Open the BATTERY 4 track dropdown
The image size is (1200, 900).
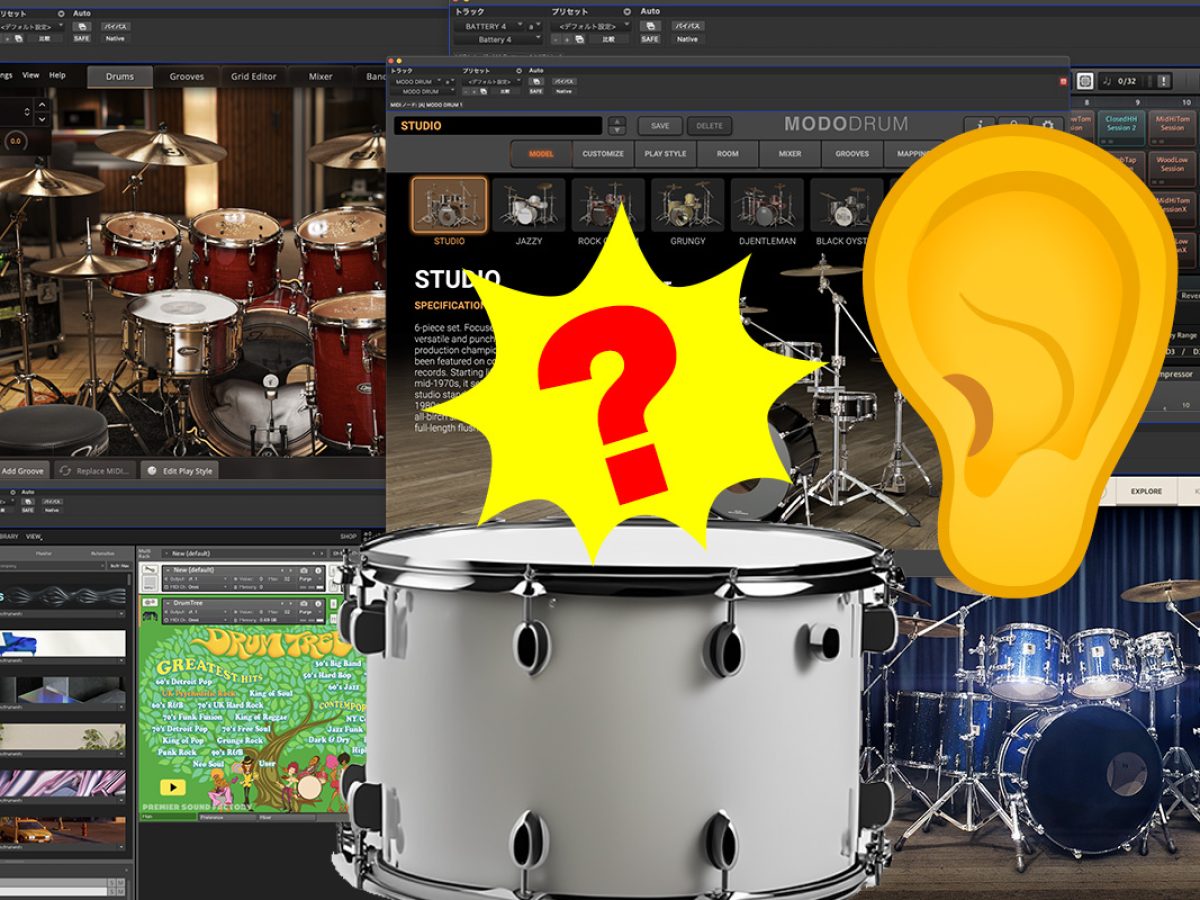(x=490, y=25)
